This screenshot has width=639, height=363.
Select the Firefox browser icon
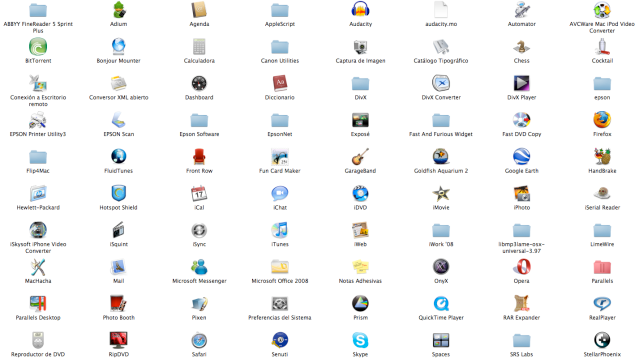[602, 120]
